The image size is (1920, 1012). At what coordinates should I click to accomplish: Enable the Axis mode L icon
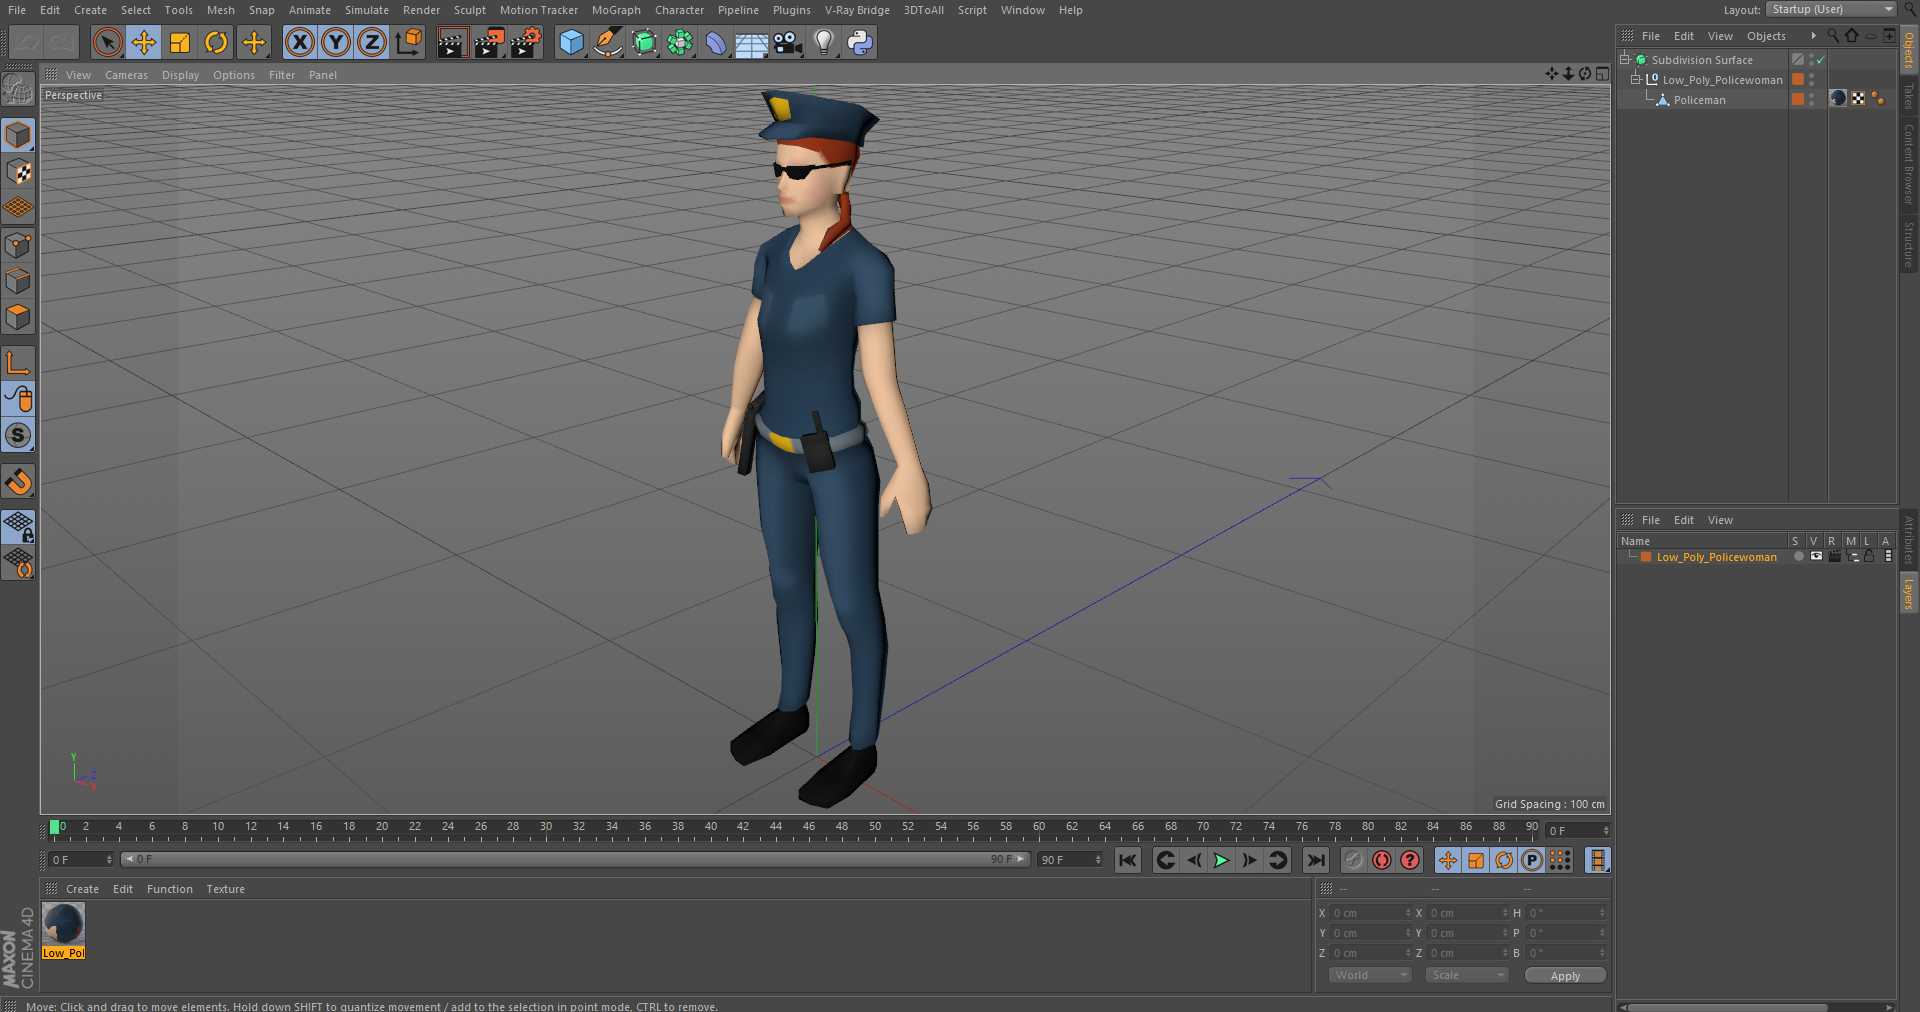coord(18,363)
